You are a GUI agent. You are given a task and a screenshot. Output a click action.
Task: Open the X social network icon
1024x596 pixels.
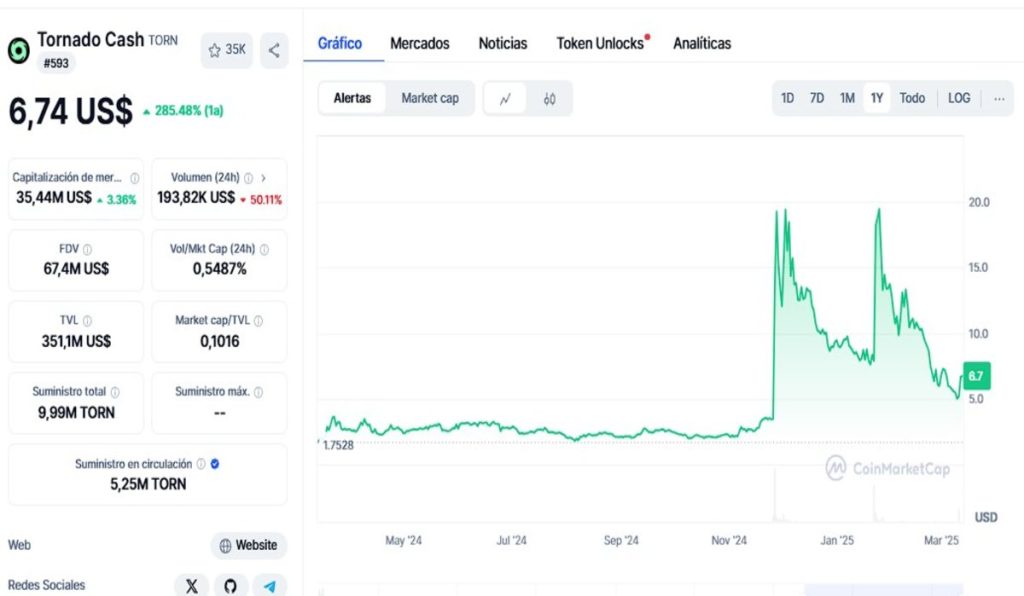[191, 586]
